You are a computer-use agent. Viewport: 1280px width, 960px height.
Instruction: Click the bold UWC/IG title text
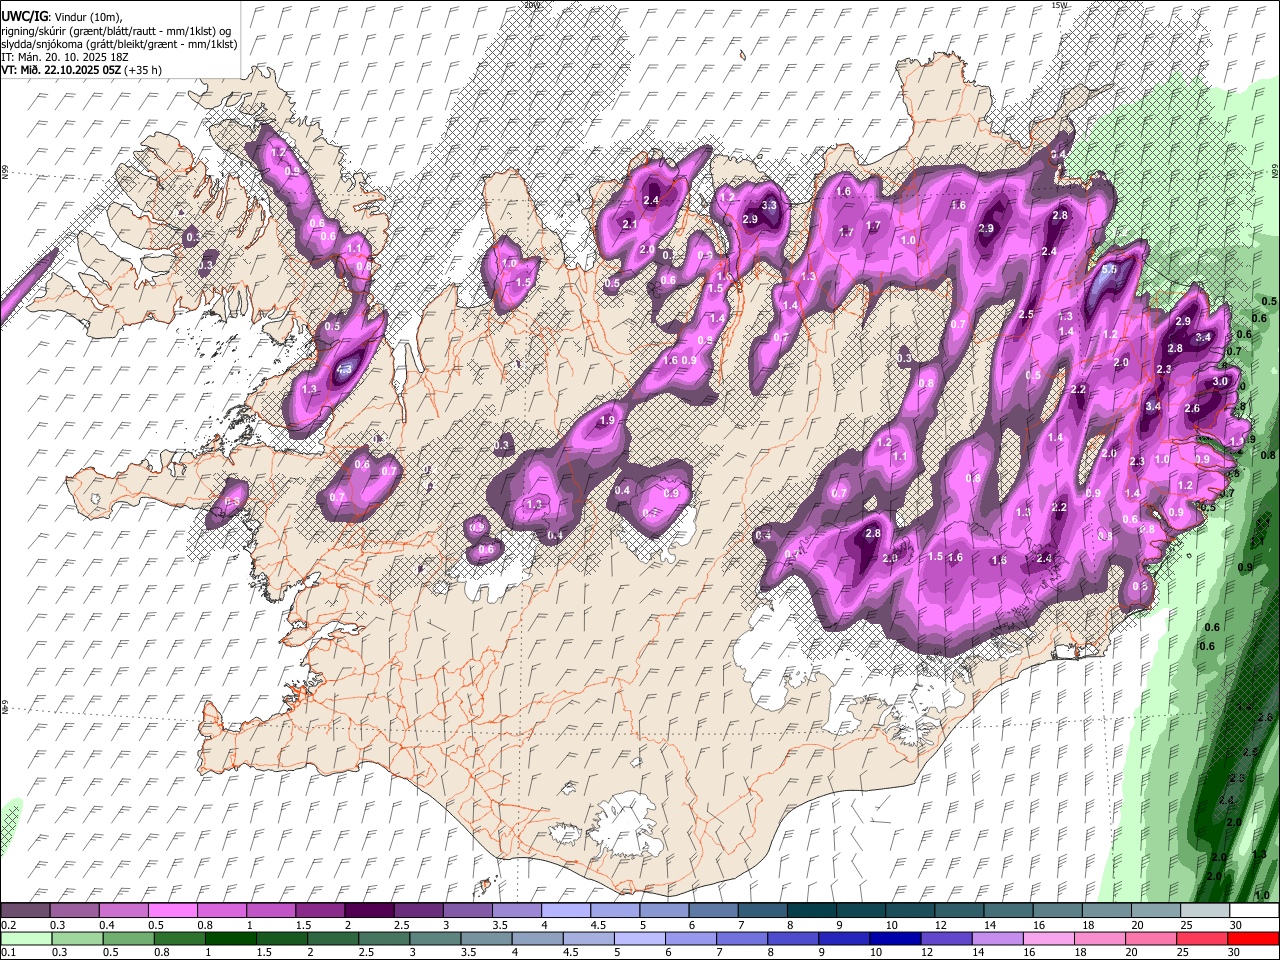tap(24, 17)
